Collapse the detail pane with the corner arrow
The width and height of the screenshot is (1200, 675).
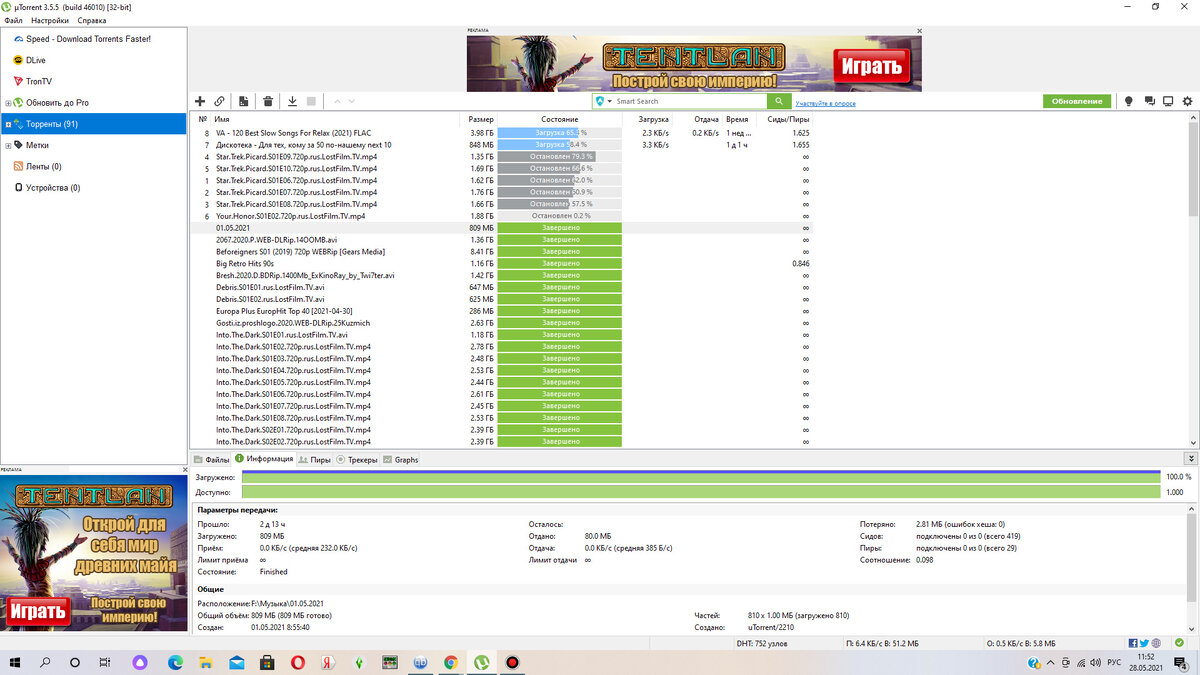(x=1190, y=458)
